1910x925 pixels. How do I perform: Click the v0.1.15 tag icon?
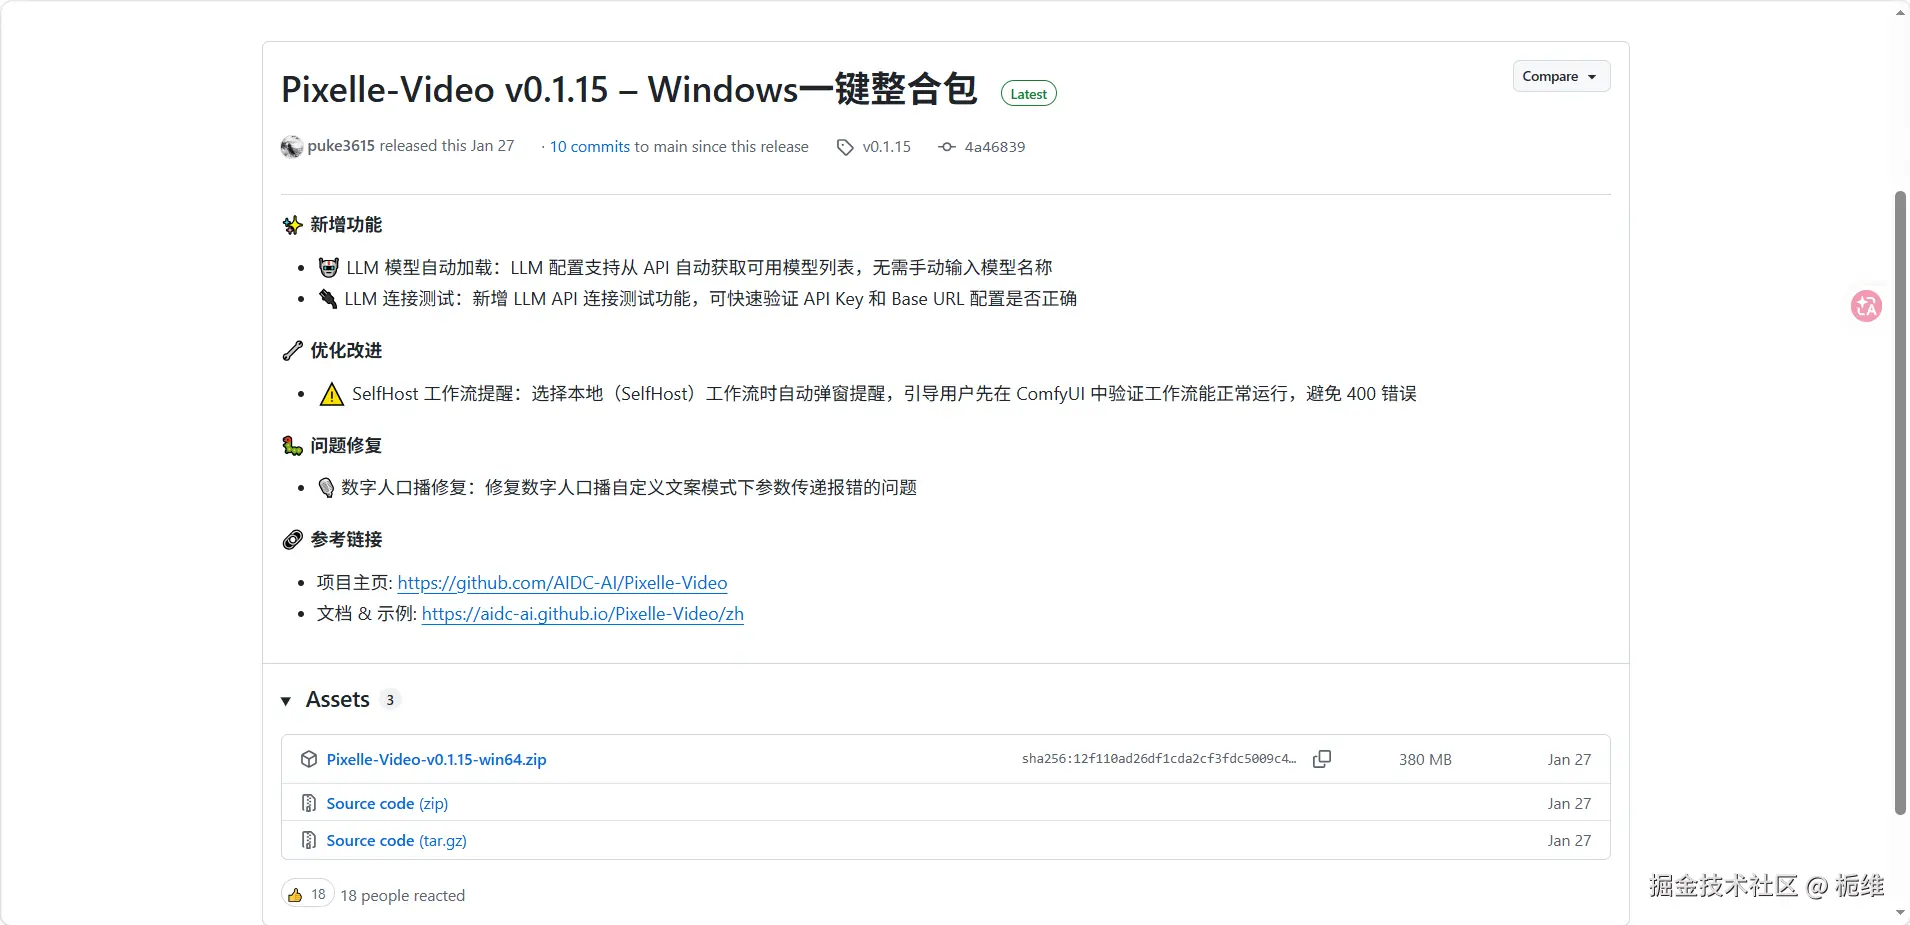pos(845,147)
